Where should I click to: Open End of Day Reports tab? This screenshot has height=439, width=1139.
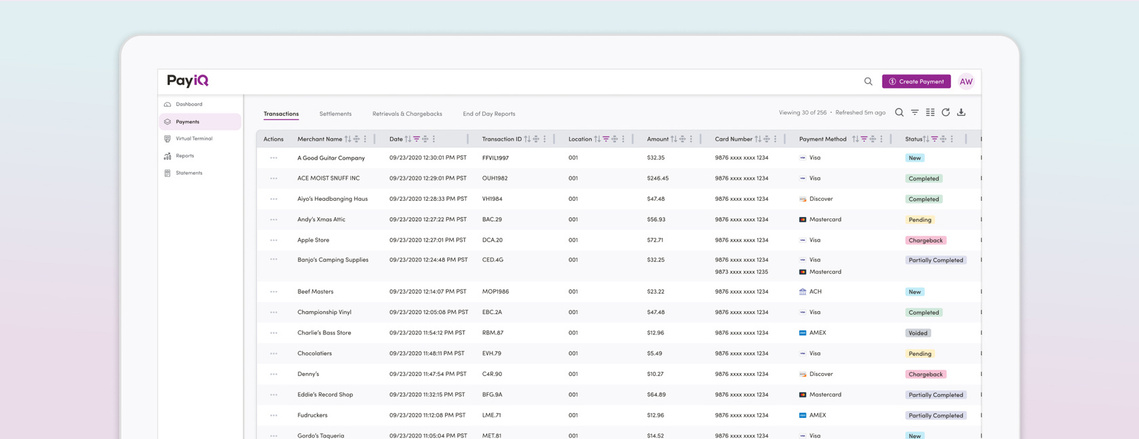pos(489,114)
